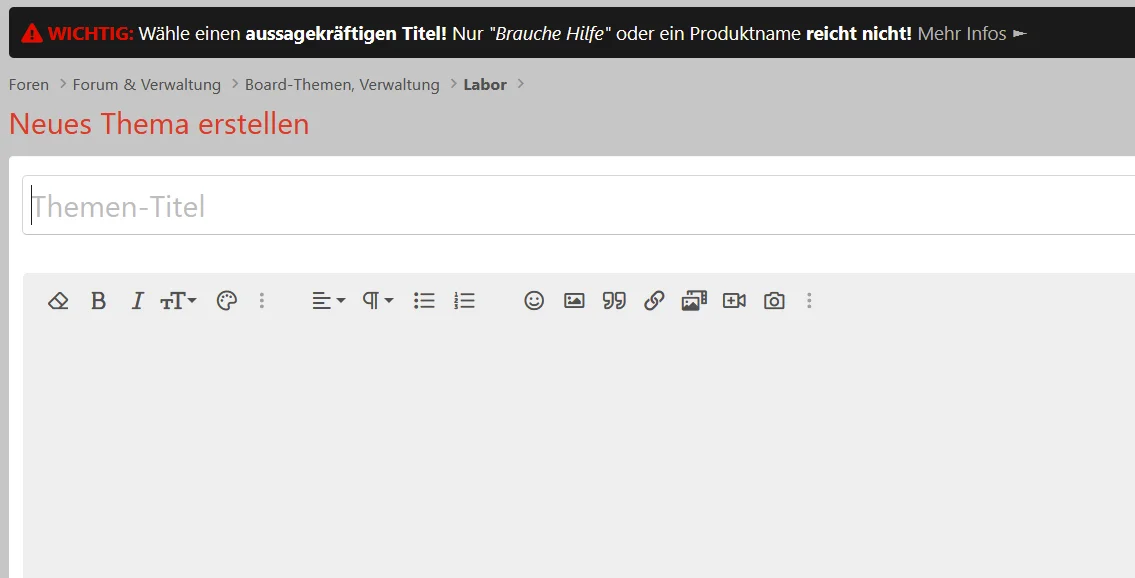Toggle italic text formatting
The image size is (1135, 578).
point(137,301)
